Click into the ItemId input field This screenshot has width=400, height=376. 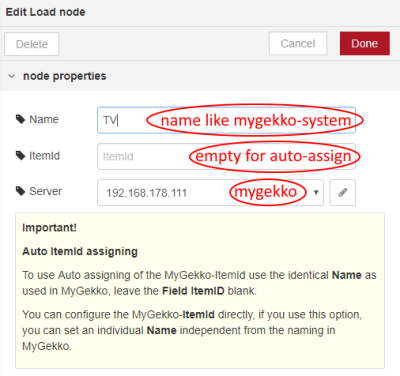click(x=226, y=156)
